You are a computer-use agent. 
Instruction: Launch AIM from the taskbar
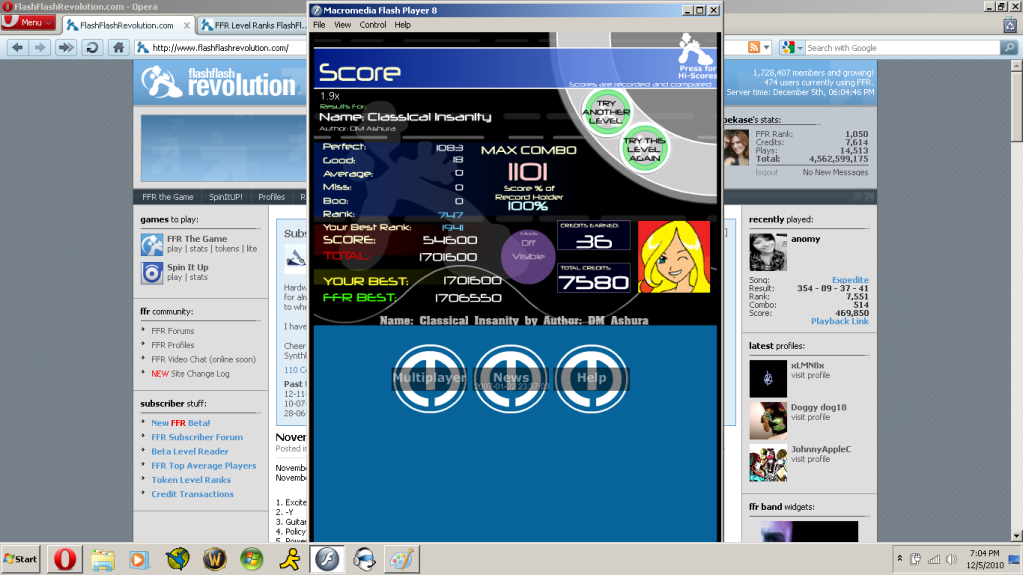pyautogui.click(x=289, y=558)
